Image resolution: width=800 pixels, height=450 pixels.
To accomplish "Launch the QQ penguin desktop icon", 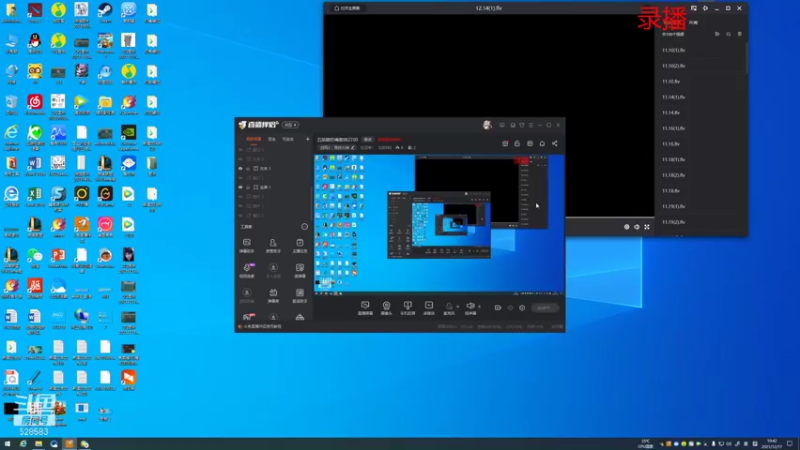I will pyautogui.click(x=35, y=41).
